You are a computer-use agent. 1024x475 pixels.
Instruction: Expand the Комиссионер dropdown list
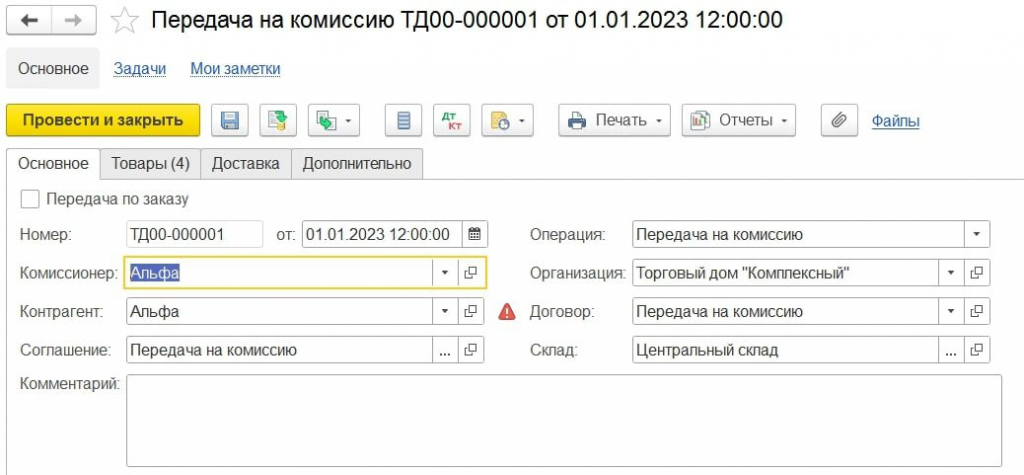click(445, 273)
